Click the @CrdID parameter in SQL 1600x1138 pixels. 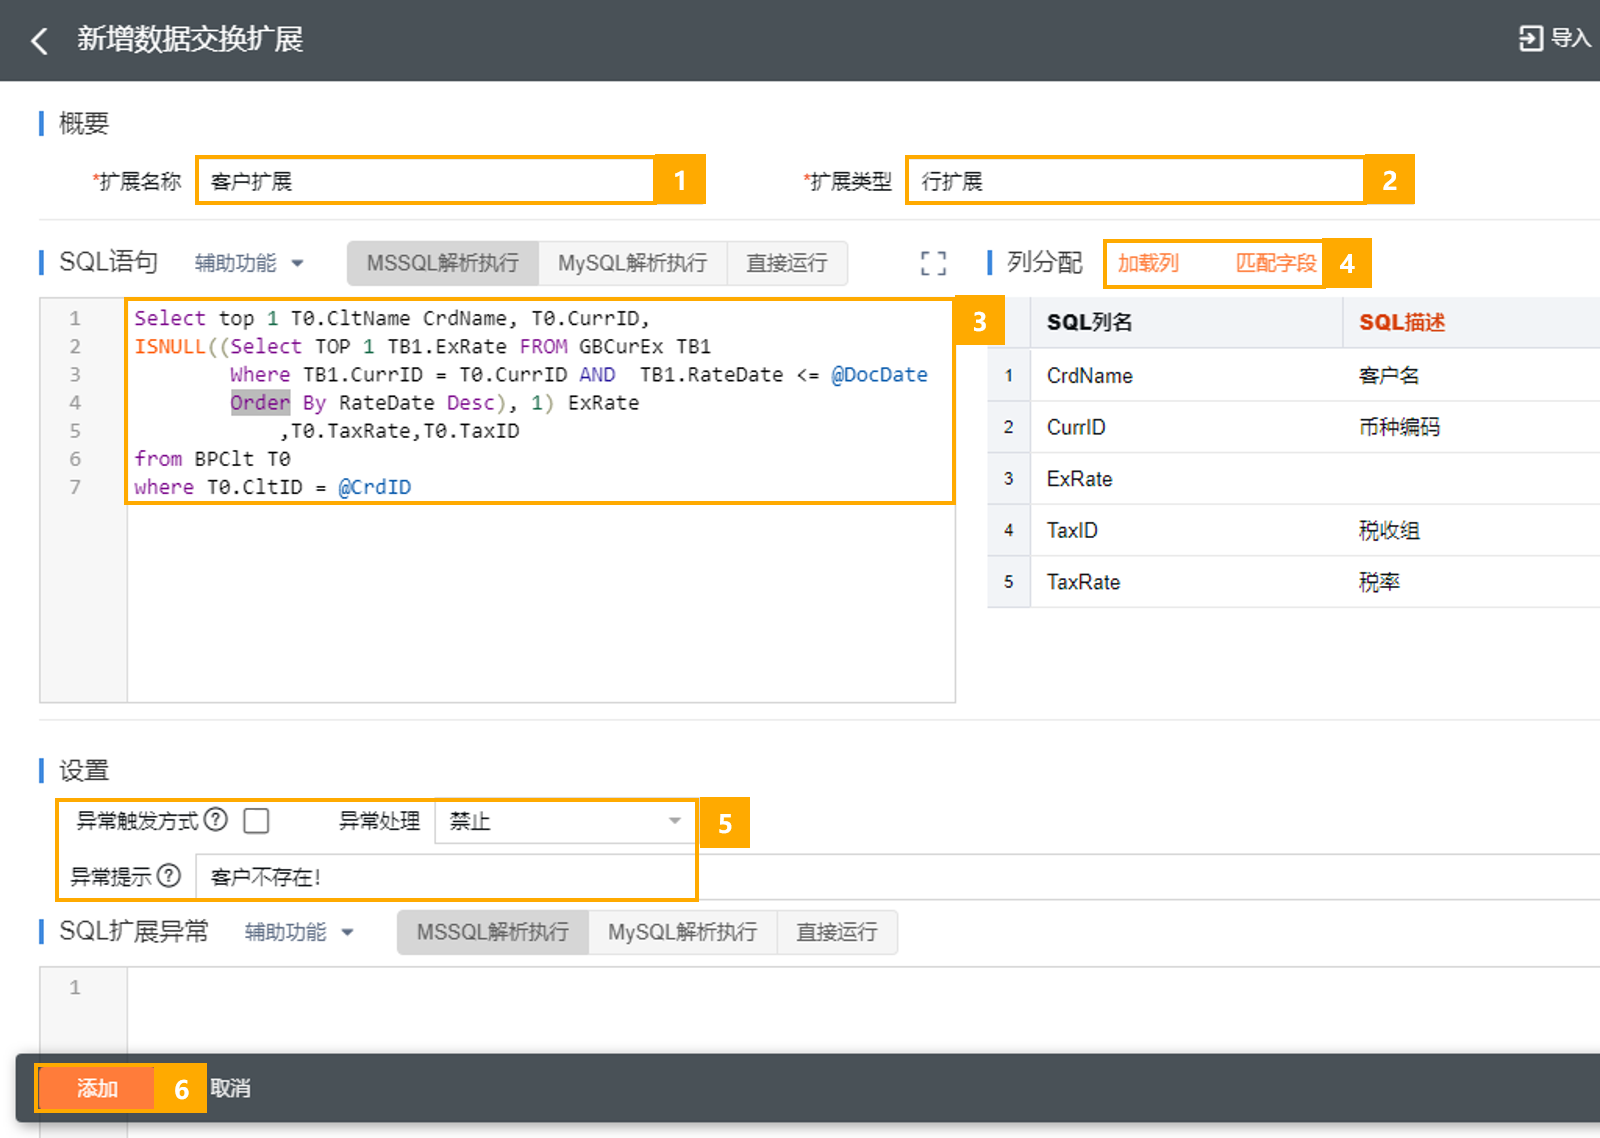(375, 487)
